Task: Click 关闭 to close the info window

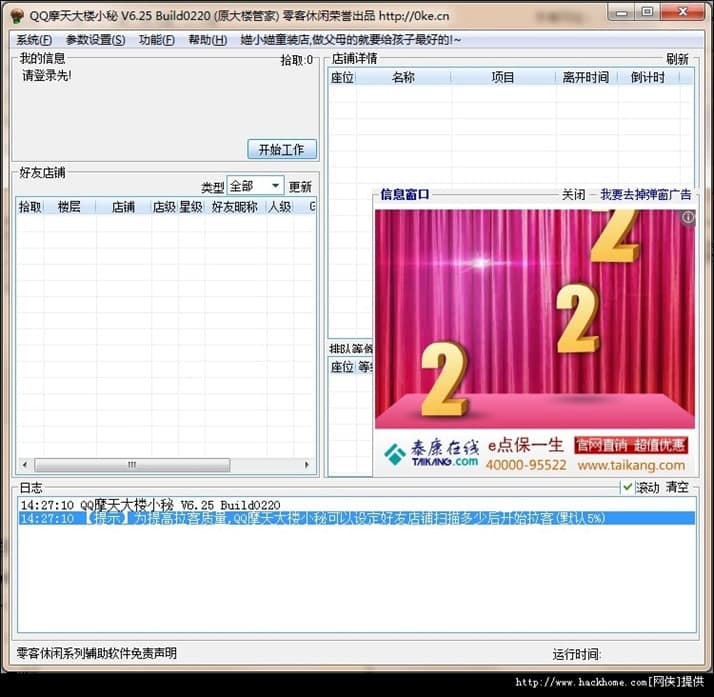Action: pos(573,195)
